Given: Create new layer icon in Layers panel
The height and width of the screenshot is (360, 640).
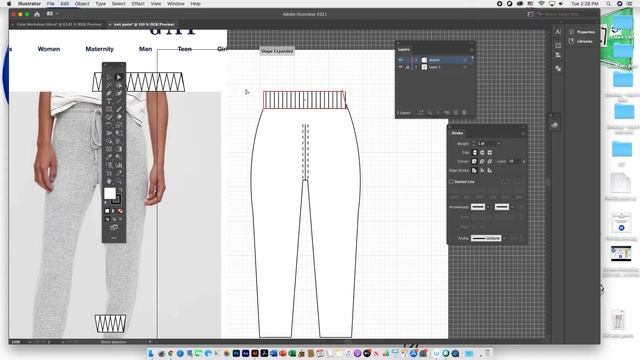Looking at the screenshot, I should 456,112.
